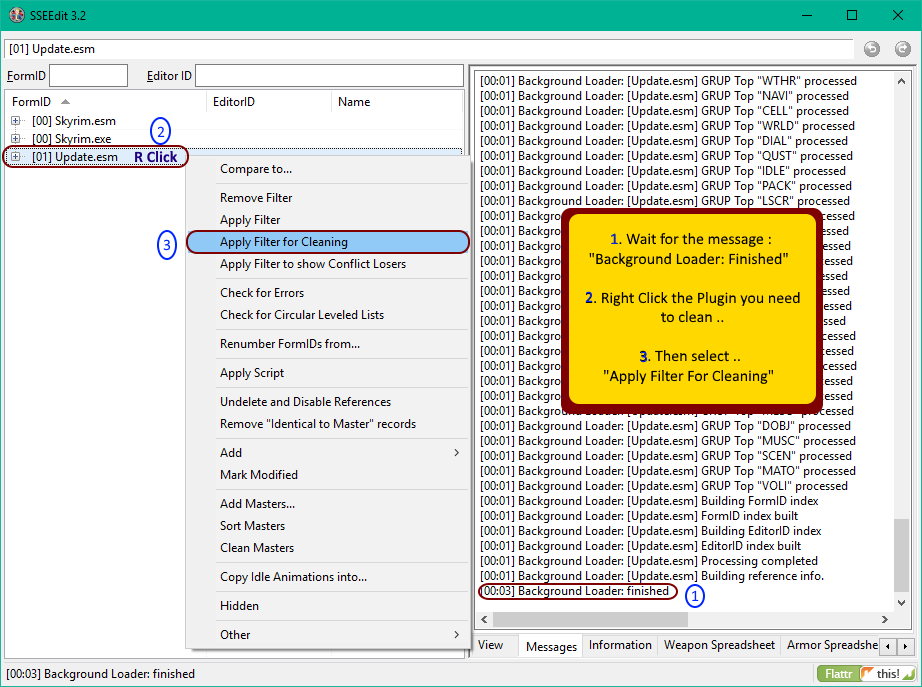Click log line 'Building reference info.'

652,576
